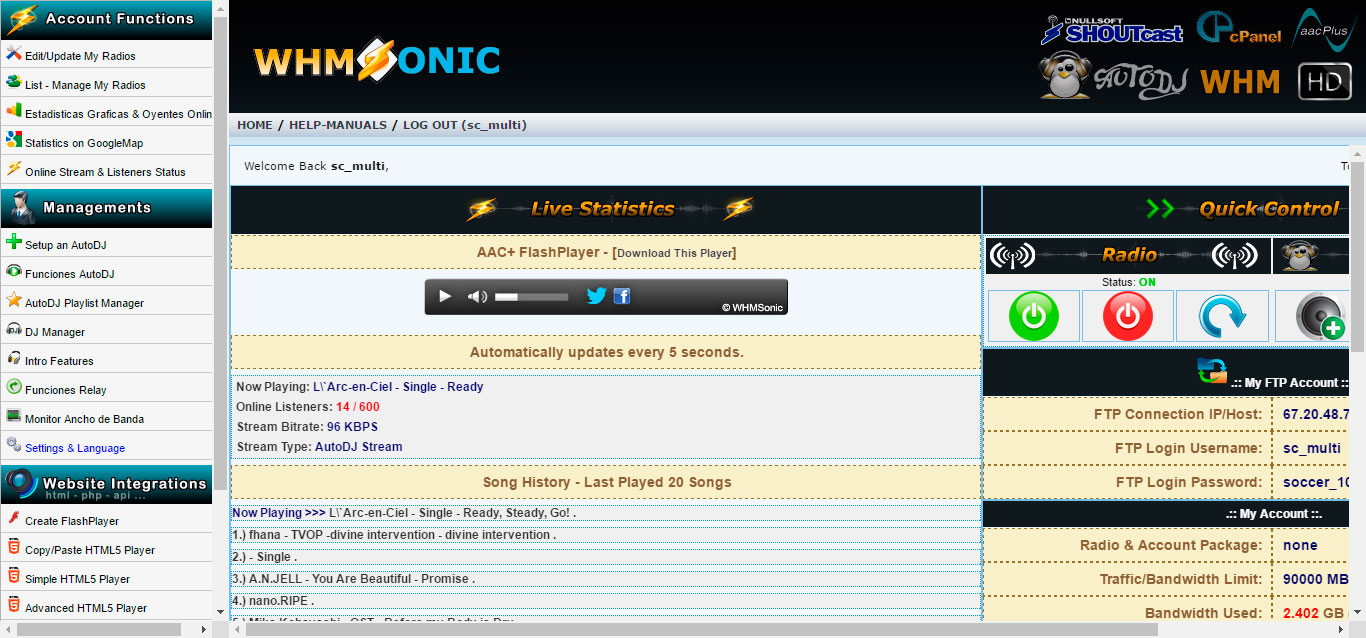Click the 'Stream Bitrate: 96 KBPS' text
Viewport: 1366px width, 638px height.
point(307,427)
